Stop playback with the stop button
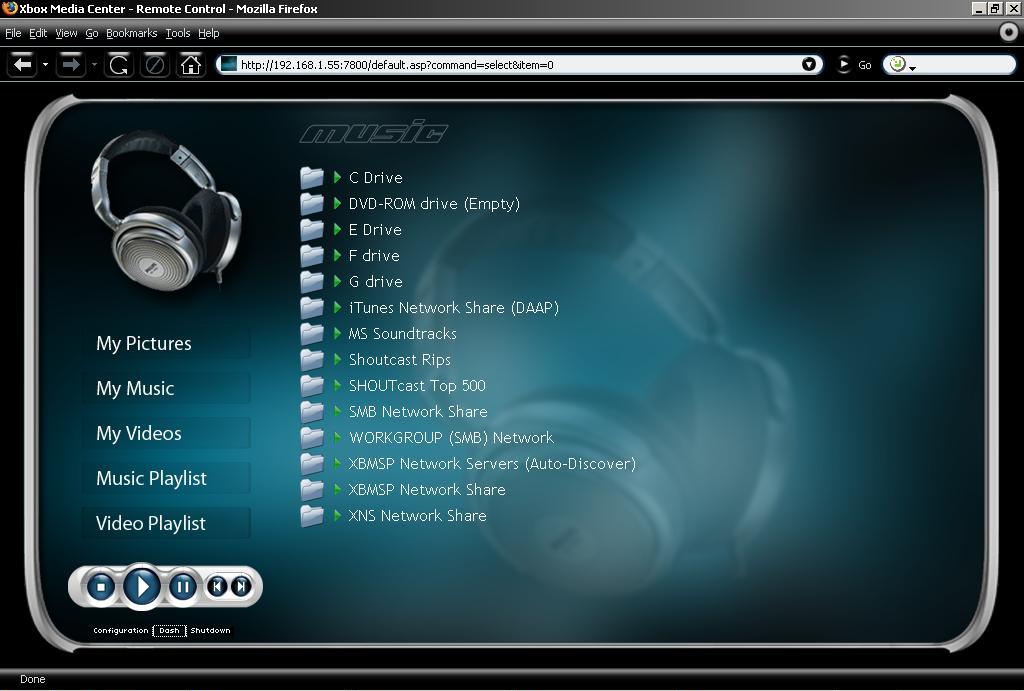The width and height of the screenshot is (1024, 691). [x=101, y=587]
